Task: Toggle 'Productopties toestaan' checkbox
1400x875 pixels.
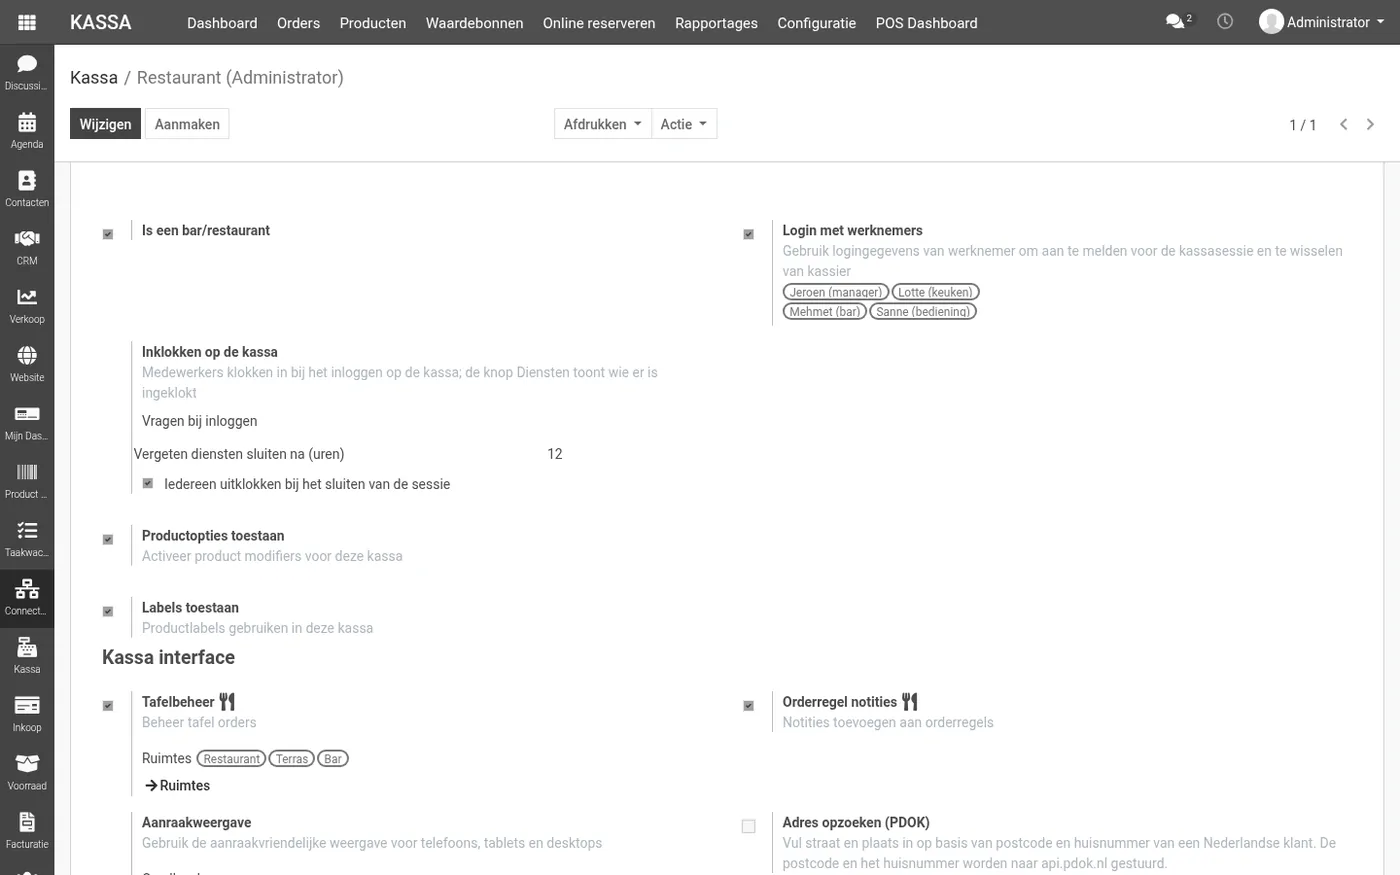Action: pyautogui.click(x=108, y=539)
